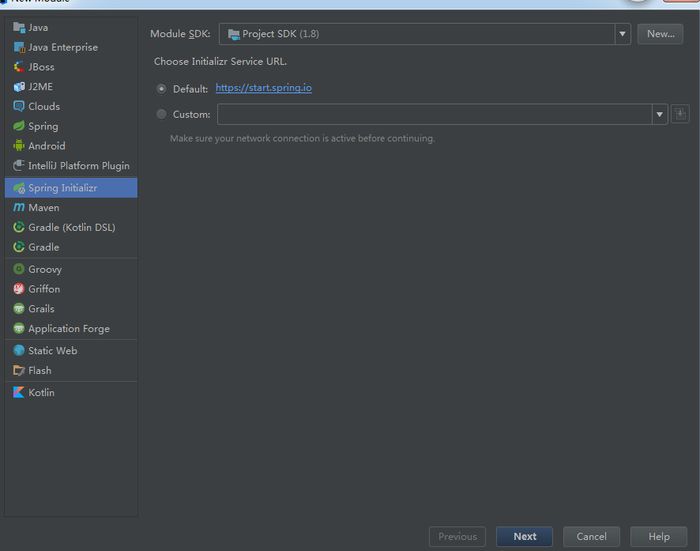Image resolution: width=700 pixels, height=551 pixels.
Task: Select the JBoss icon in sidebar
Action: pyautogui.click(x=19, y=67)
